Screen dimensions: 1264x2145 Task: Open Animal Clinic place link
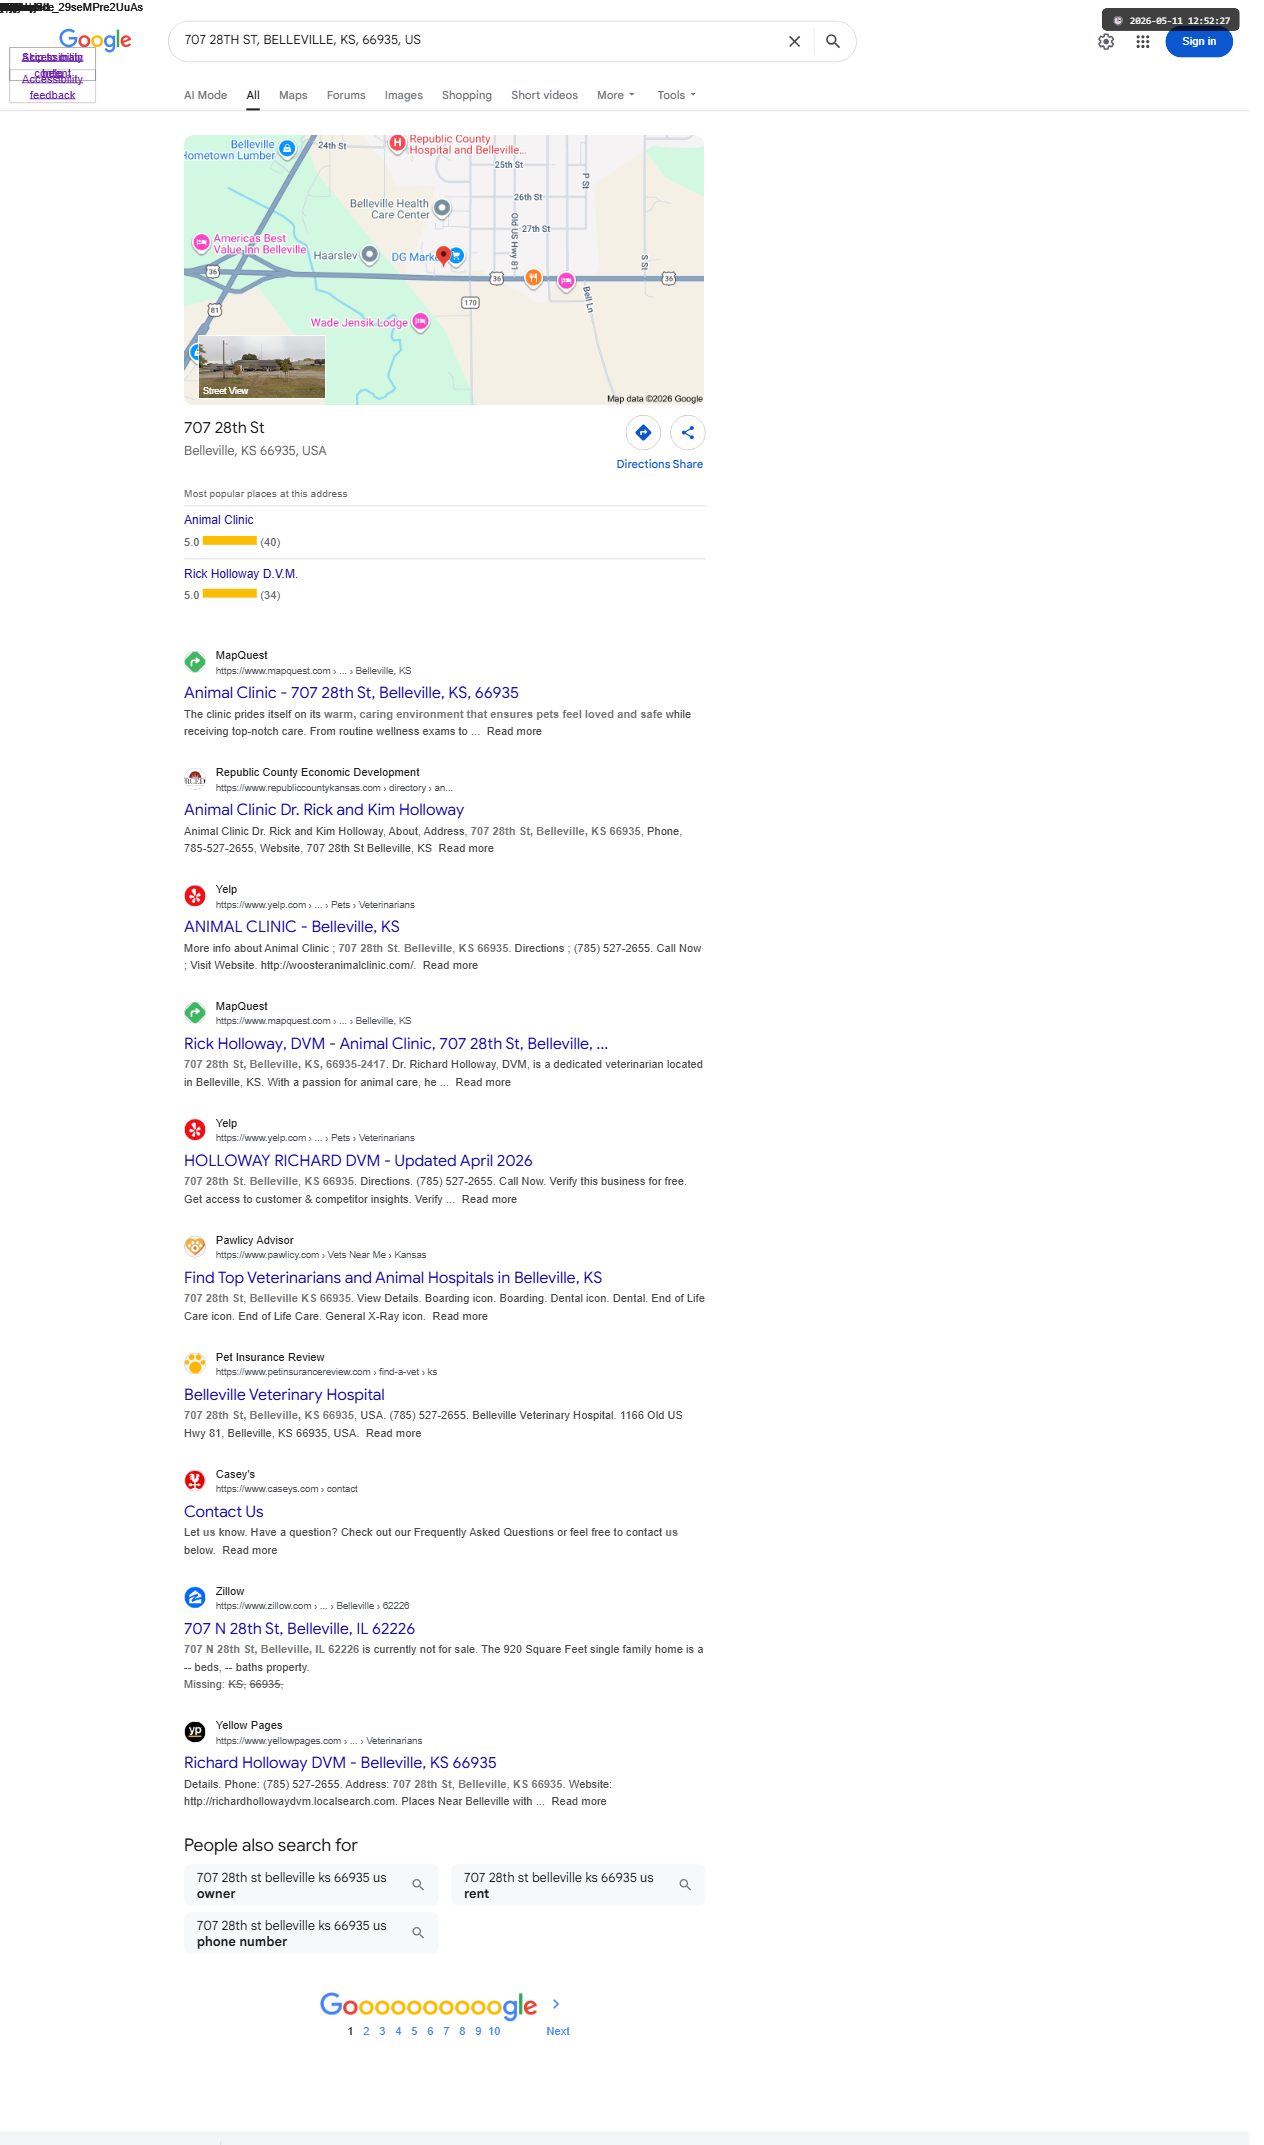219,520
